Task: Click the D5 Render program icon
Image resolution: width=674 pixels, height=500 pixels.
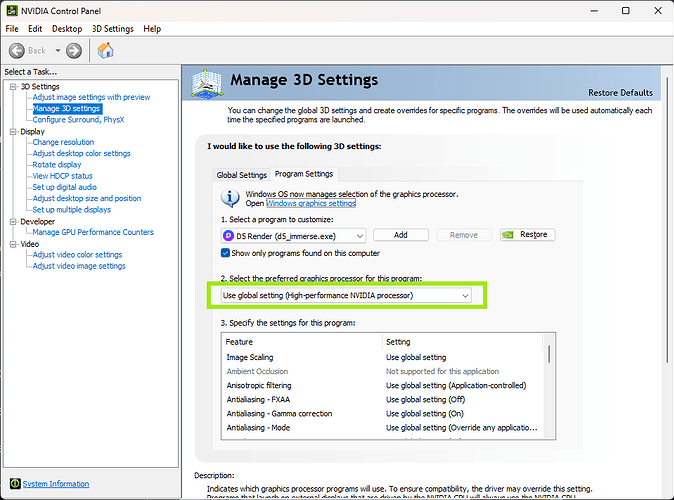Action: [x=230, y=235]
